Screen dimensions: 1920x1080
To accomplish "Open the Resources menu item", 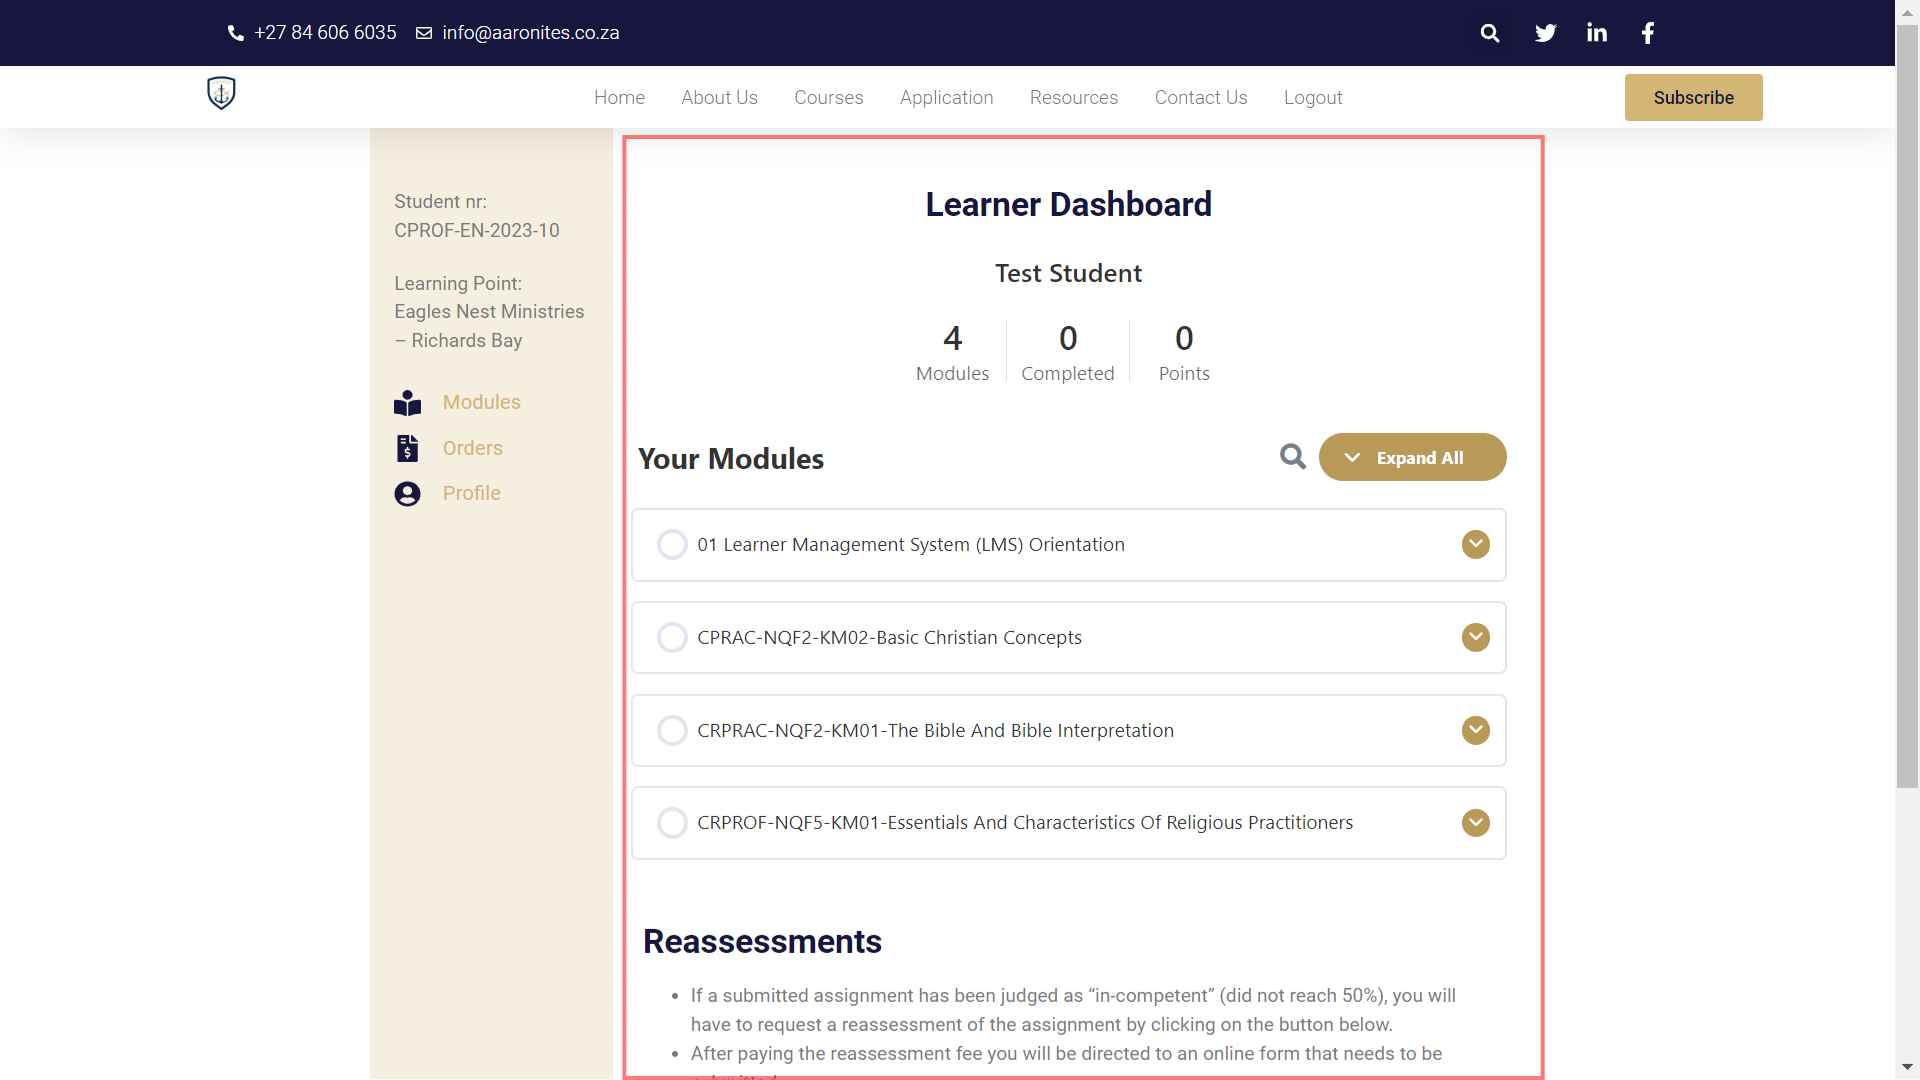I will (1074, 98).
